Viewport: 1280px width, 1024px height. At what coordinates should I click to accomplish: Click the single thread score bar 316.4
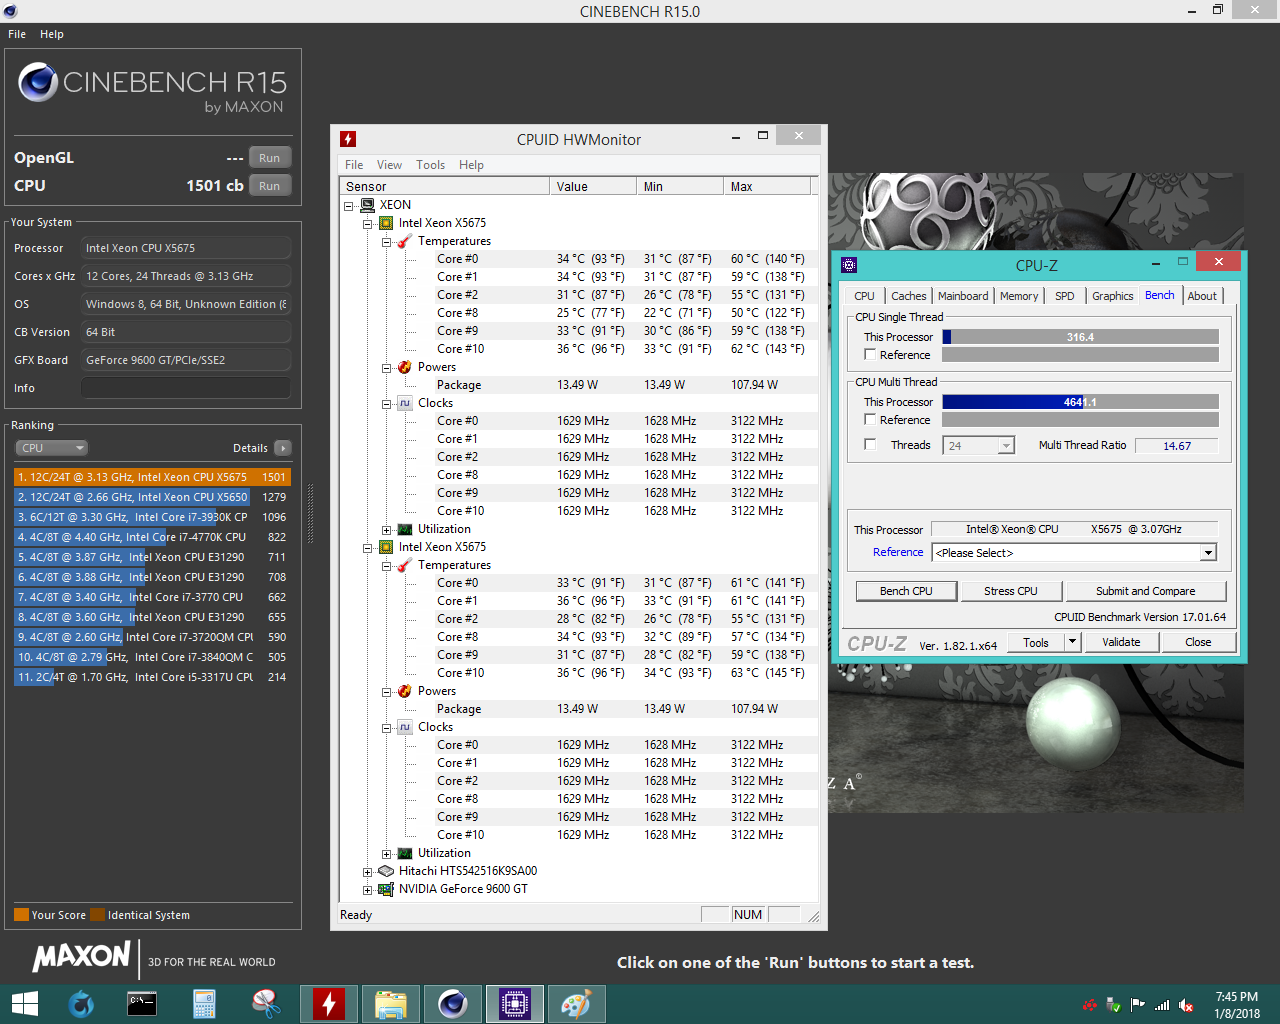(1080, 337)
